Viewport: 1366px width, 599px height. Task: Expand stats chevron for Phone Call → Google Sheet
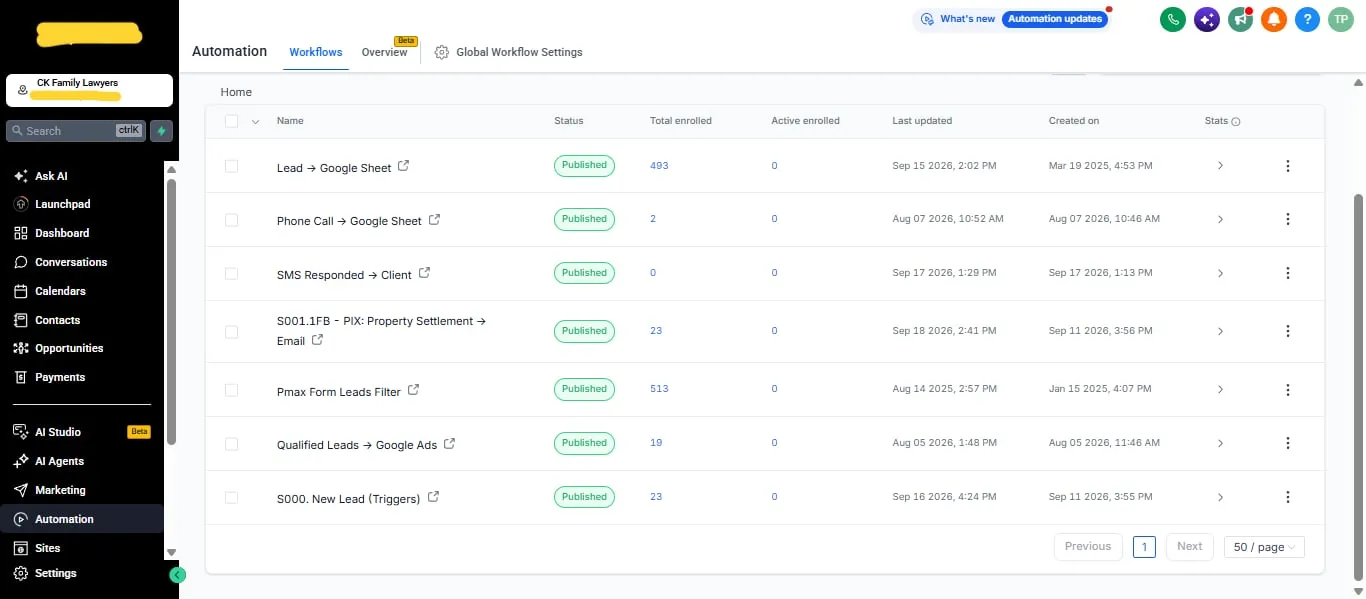point(1220,219)
